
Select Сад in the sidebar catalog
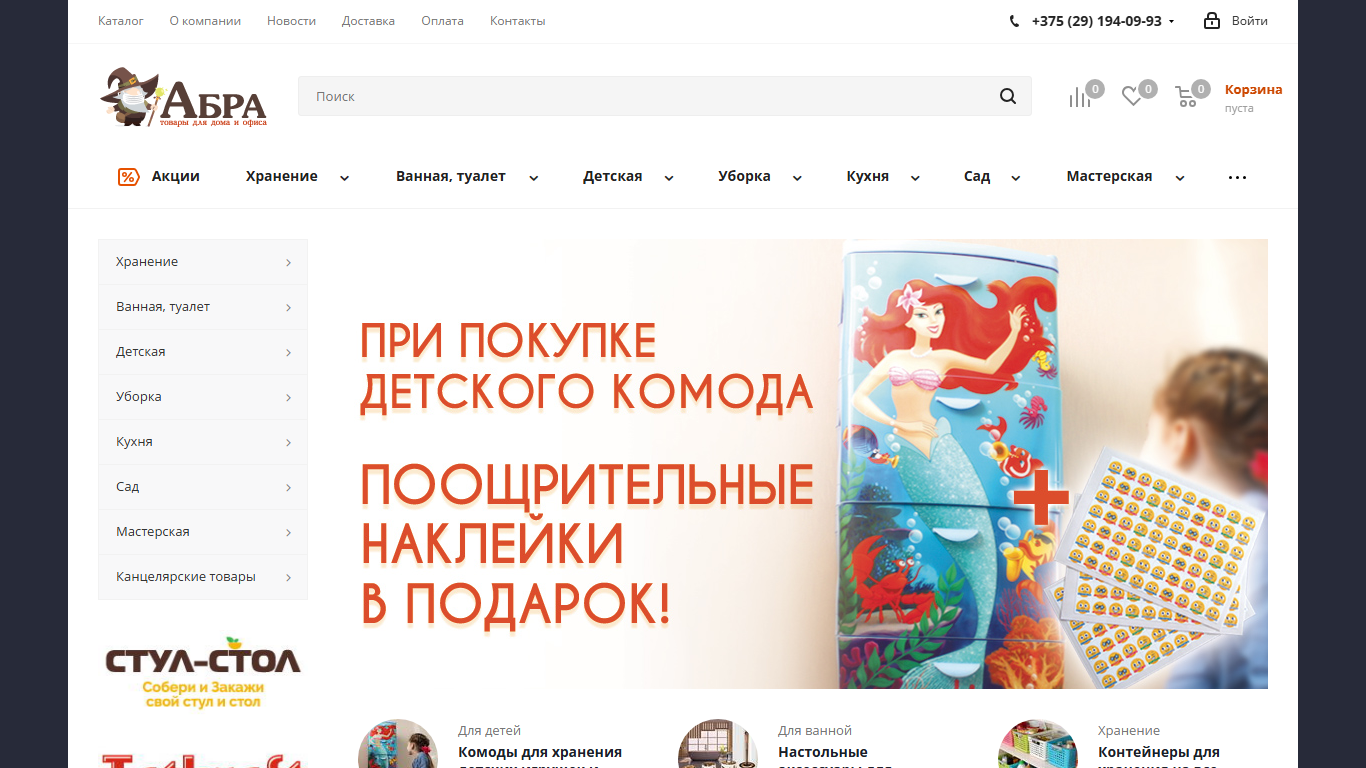click(203, 487)
